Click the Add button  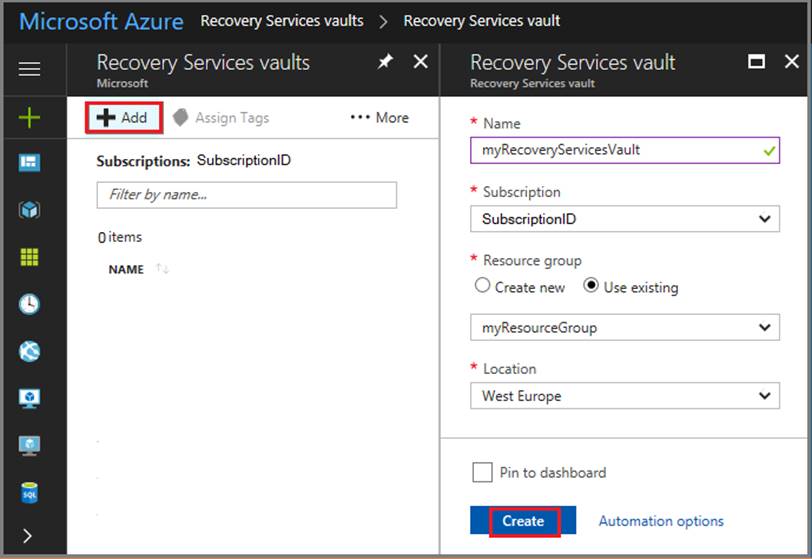tap(123, 118)
